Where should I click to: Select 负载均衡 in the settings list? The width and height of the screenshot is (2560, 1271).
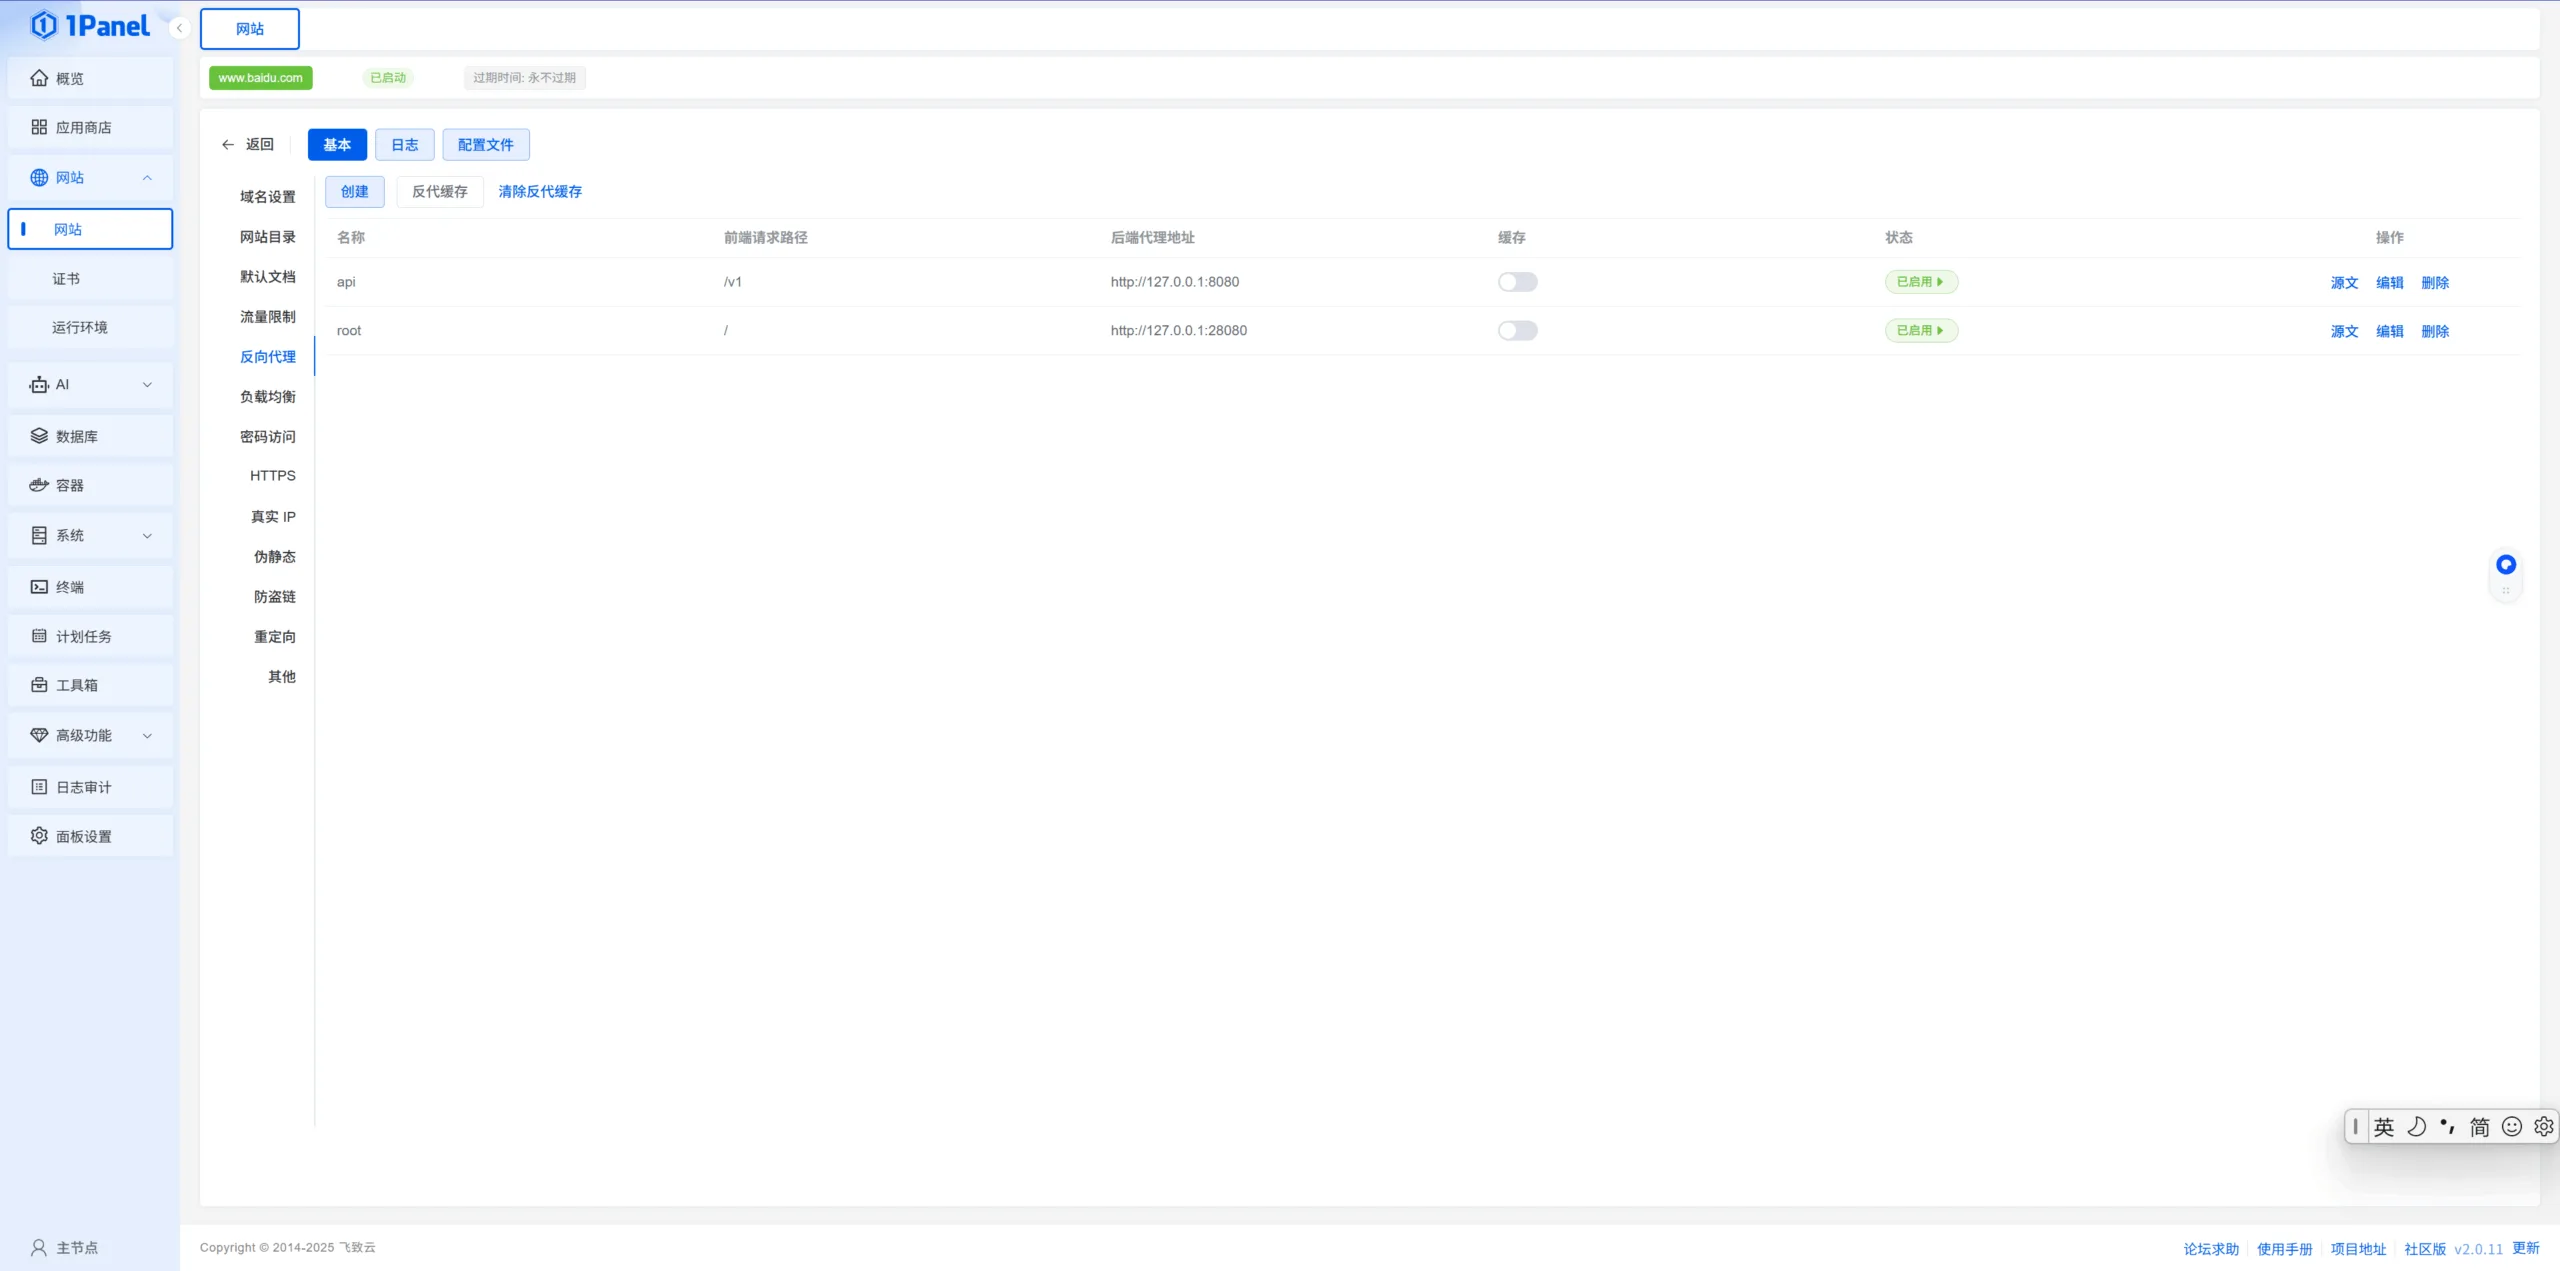(268, 397)
